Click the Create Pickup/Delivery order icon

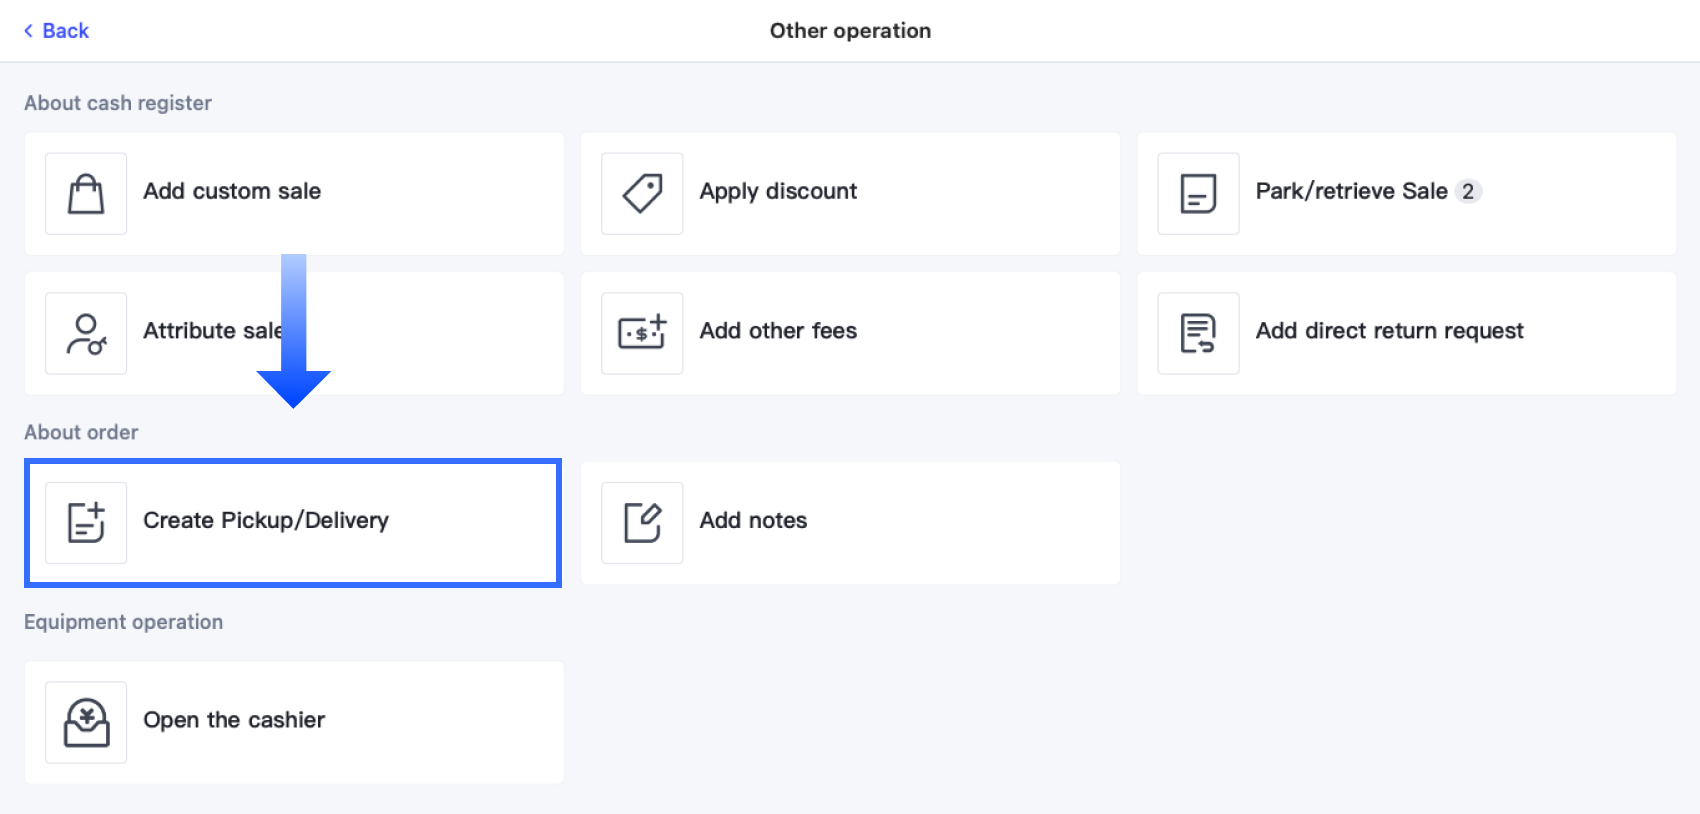[86, 523]
